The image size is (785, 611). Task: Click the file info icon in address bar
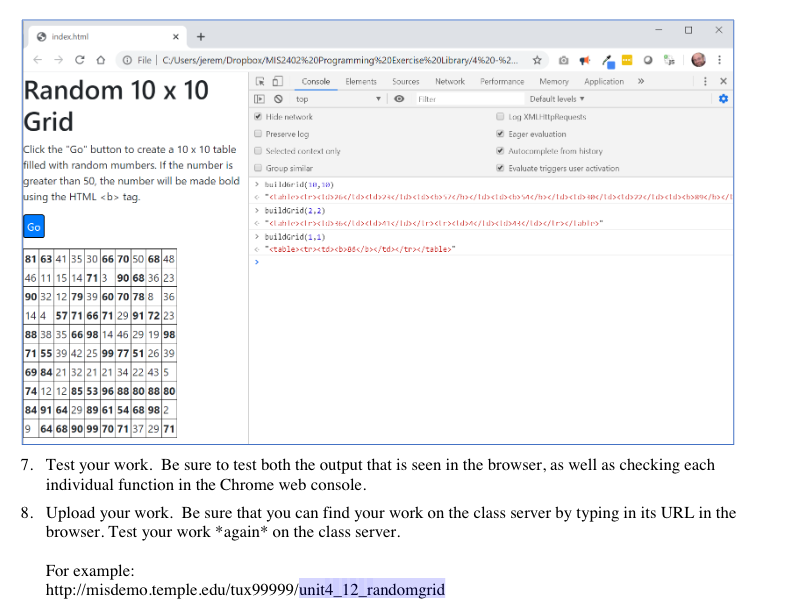tap(127, 60)
